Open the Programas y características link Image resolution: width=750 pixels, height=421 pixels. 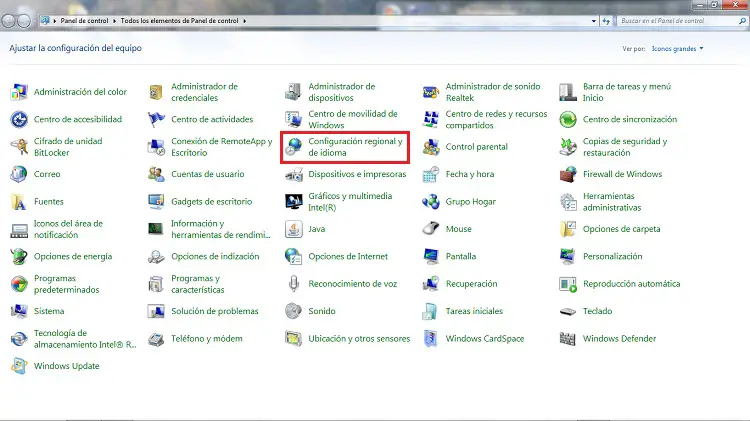(198, 284)
